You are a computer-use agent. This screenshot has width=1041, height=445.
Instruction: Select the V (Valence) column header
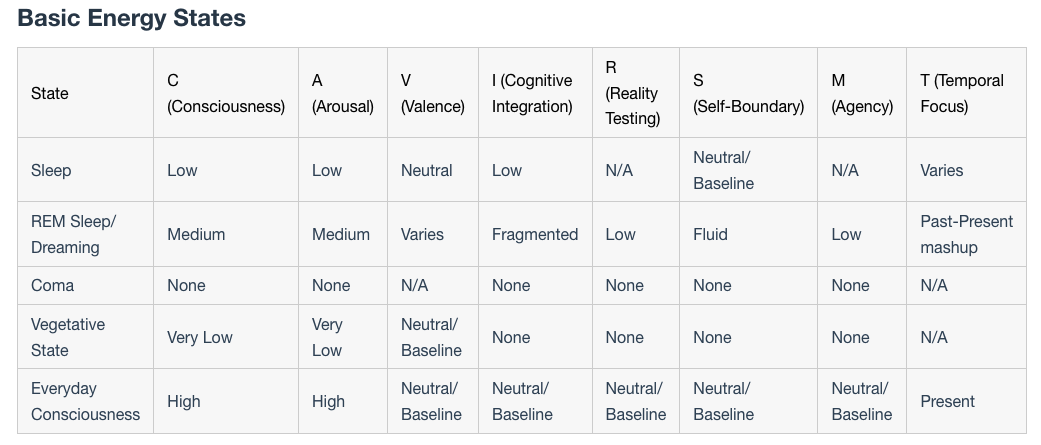(432, 94)
